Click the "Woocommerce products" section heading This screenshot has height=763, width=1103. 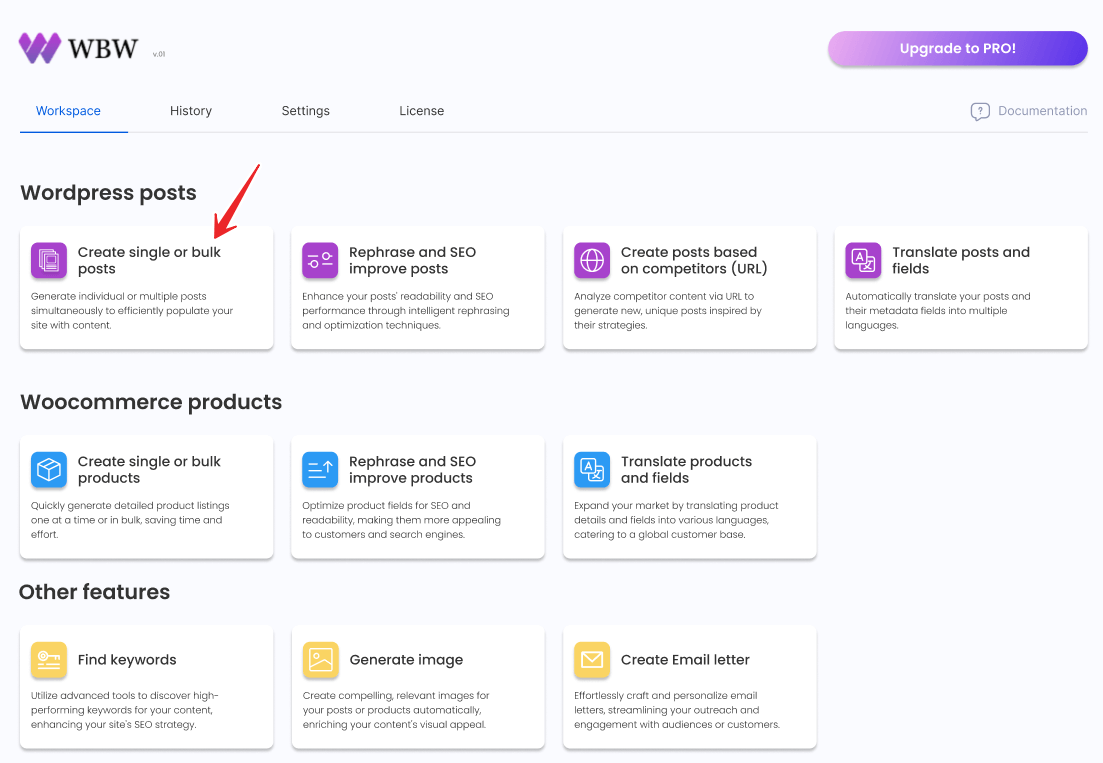click(x=151, y=402)
